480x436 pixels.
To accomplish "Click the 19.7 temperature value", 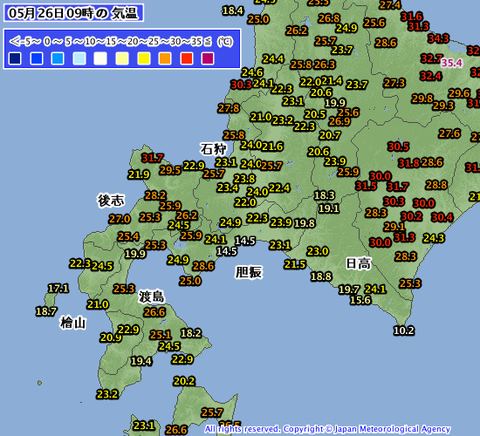I will pos(349,289).
